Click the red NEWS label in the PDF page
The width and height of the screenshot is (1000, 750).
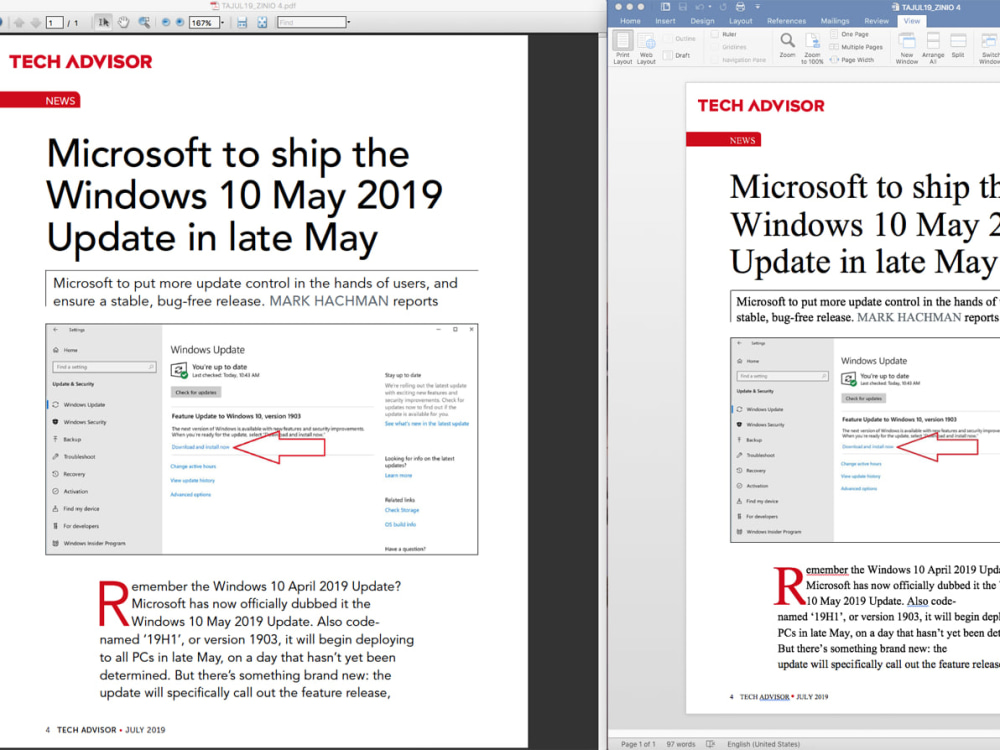[40, 100]
